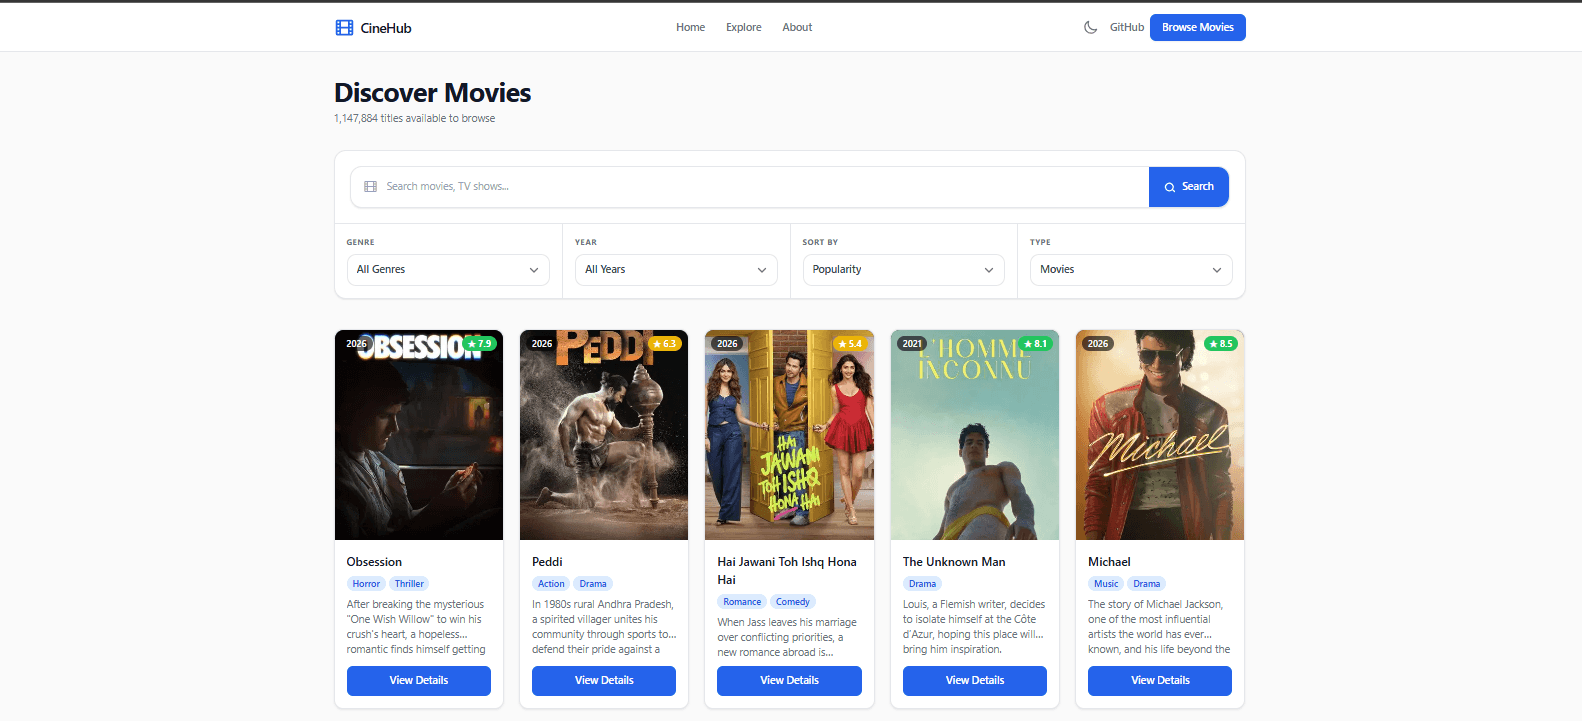This screenshot has height=721, width=1582.
Task: Click the 8.5 rating badge on Michael poster
Action: (1221, 344)
